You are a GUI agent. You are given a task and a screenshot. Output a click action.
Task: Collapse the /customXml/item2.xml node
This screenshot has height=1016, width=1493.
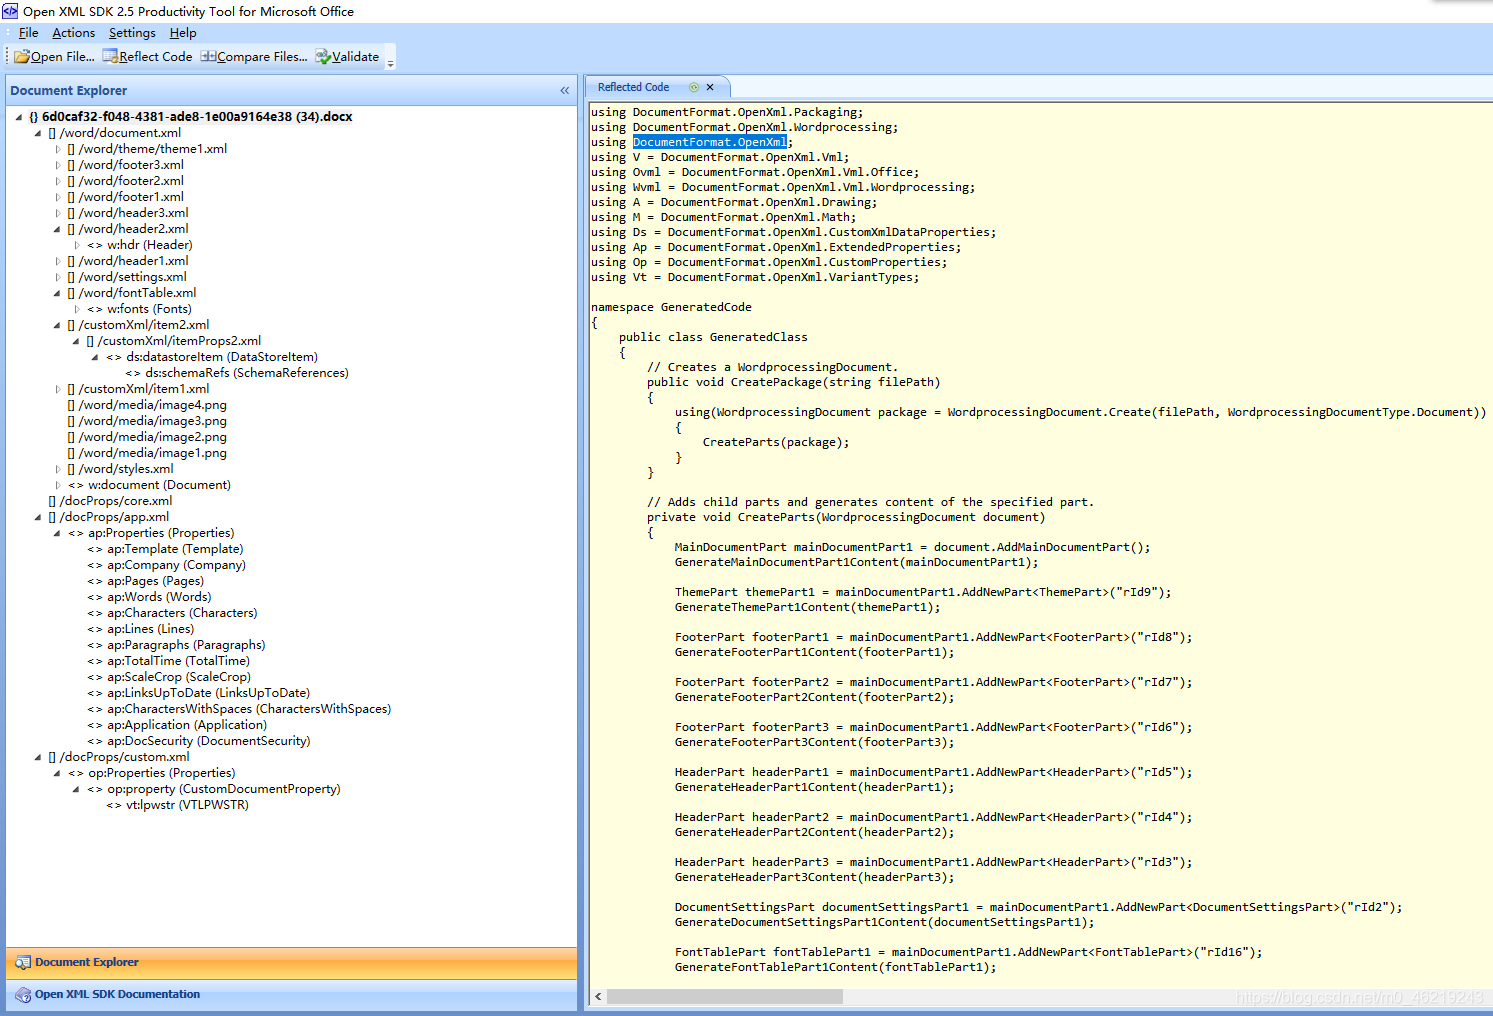click(x=57, y=325)
